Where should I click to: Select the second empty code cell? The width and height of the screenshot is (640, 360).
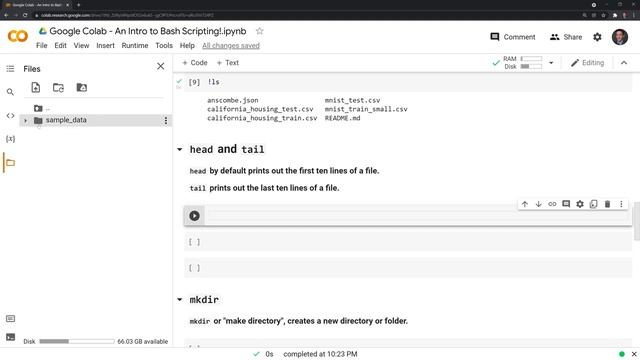click(x=408, y=242)
